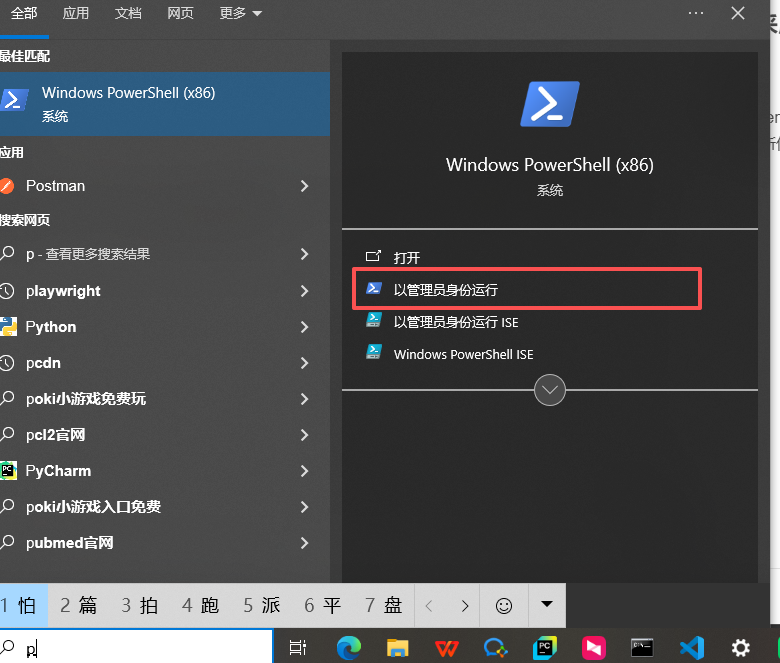Expand pcdn result chevron
The height and width of the screenshot is (663, 780).
(x=304, y=363)
